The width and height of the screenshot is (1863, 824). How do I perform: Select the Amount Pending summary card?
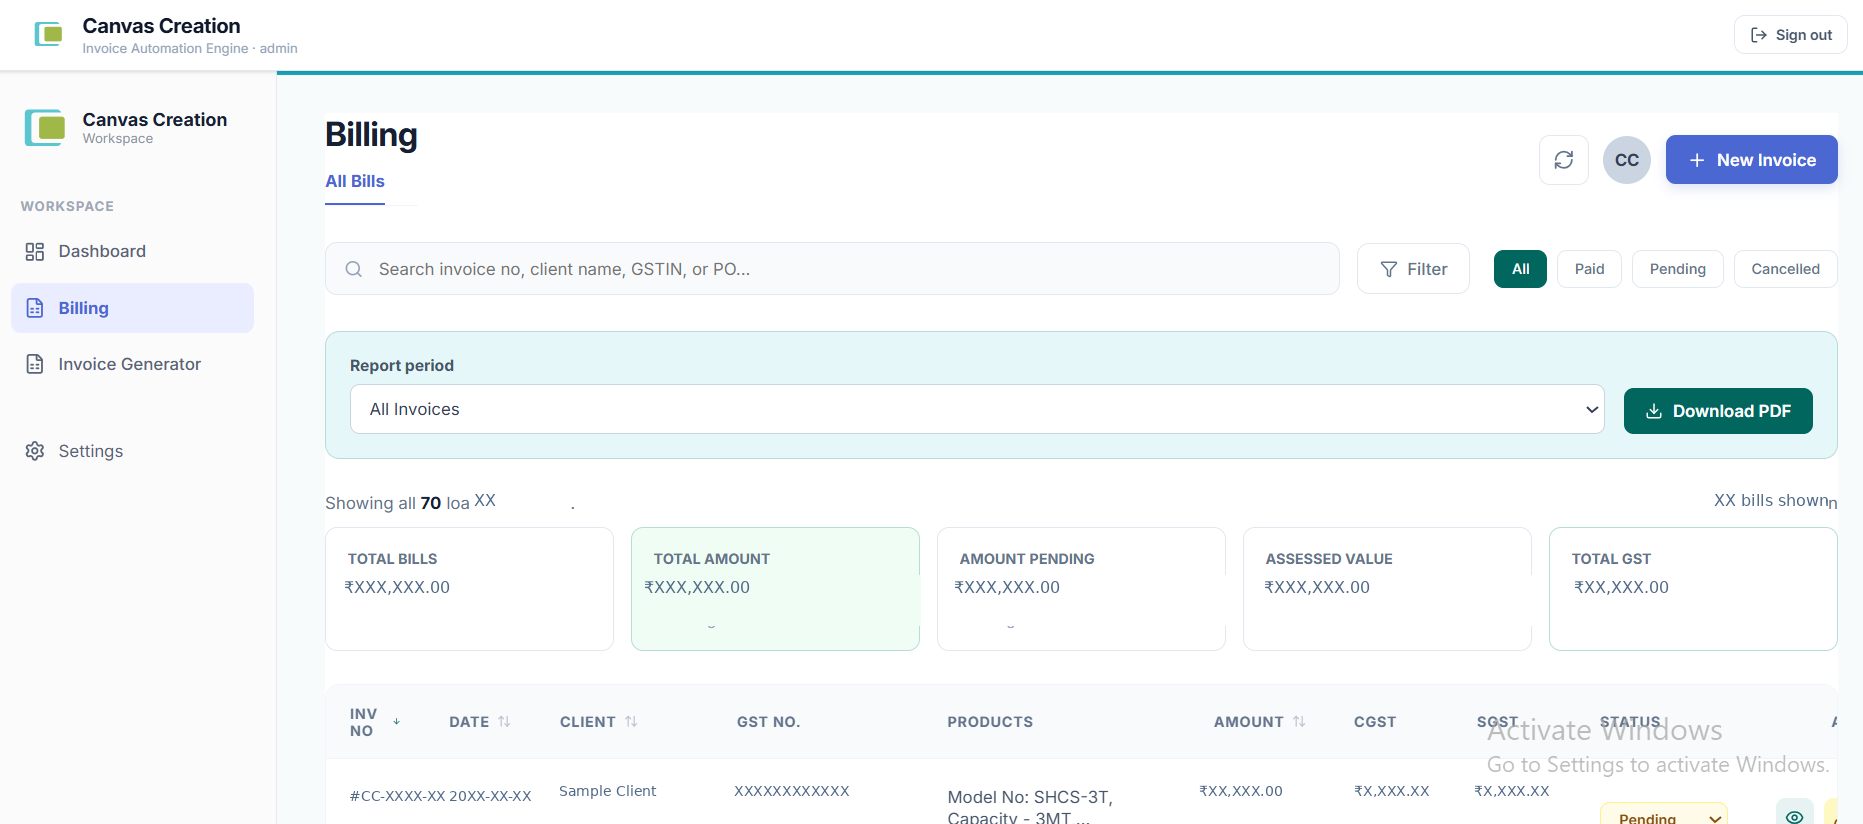(x=1081, y=589)
